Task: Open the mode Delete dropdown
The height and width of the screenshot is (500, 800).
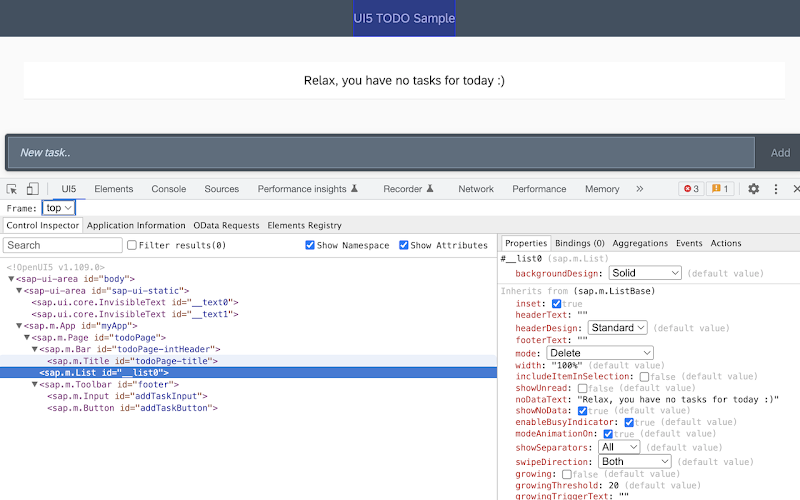Action: click(600, 353)
